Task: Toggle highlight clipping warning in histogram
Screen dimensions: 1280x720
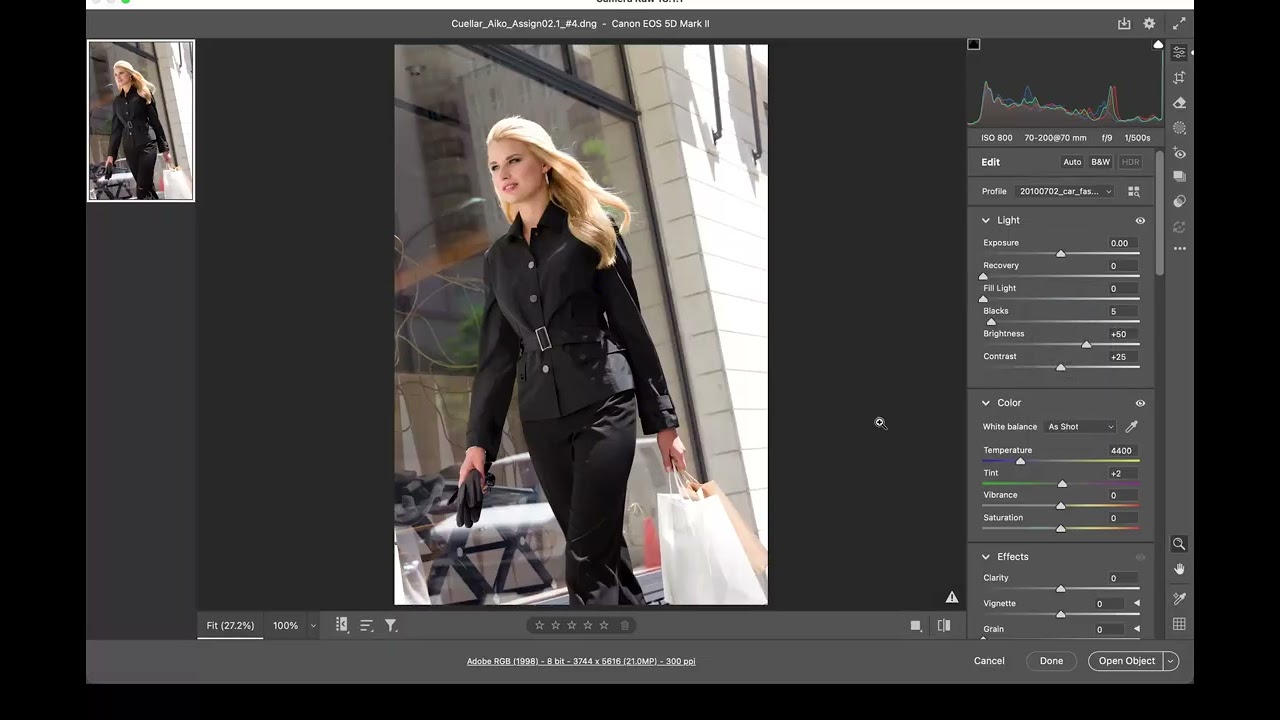Action: (x=1158, y=44)
